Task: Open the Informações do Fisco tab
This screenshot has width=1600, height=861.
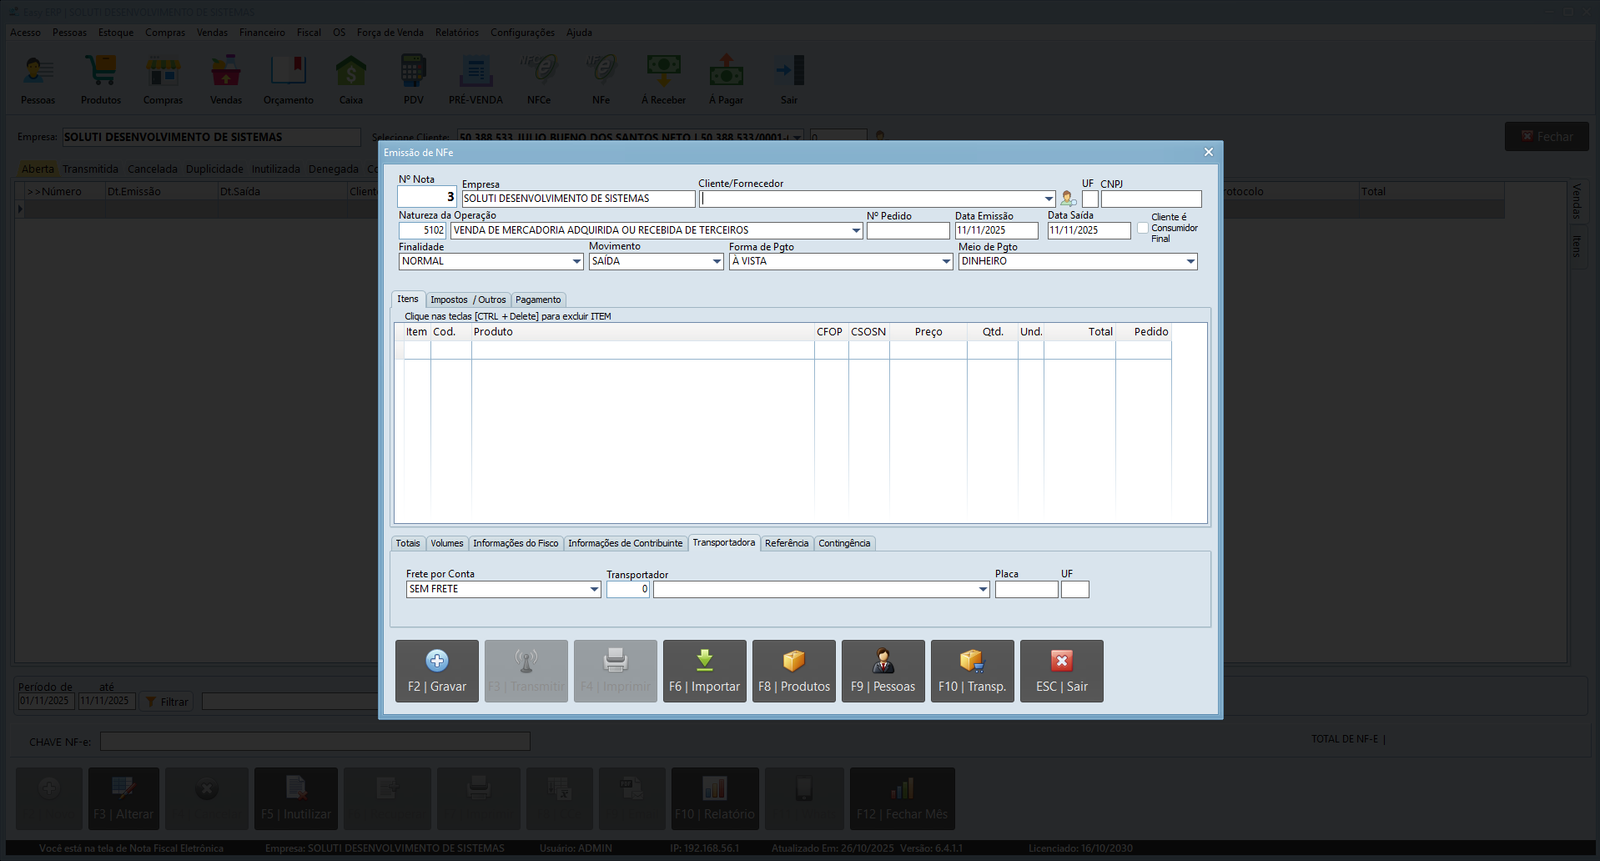Action: 515,544
